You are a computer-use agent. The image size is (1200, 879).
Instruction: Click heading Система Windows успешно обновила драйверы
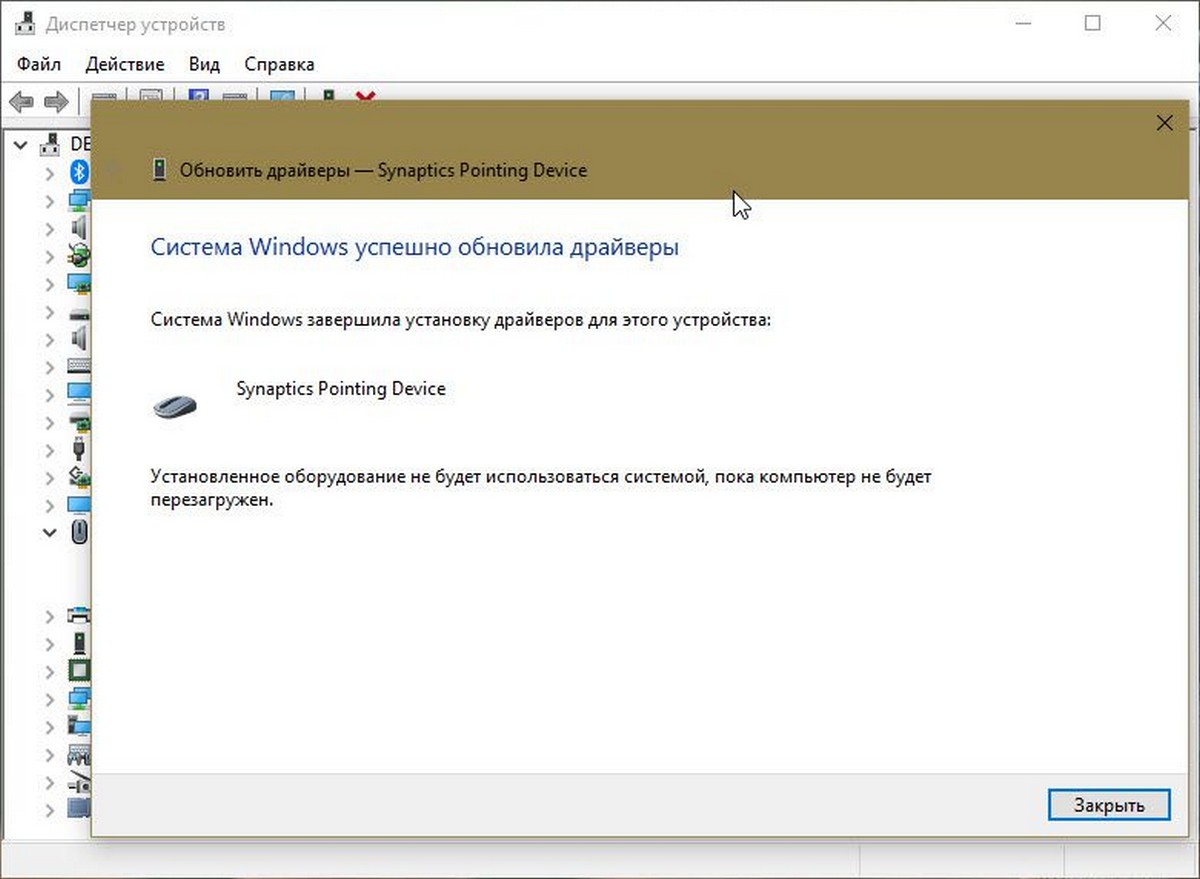coord(415,247)
